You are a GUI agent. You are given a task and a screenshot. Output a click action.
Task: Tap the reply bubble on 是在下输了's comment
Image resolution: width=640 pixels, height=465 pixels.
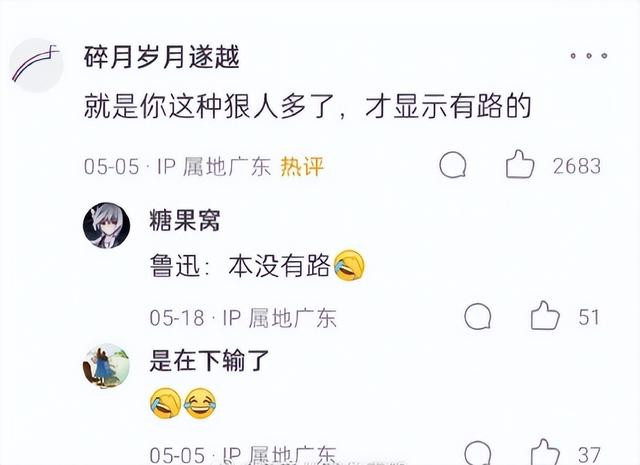(478, 453)
